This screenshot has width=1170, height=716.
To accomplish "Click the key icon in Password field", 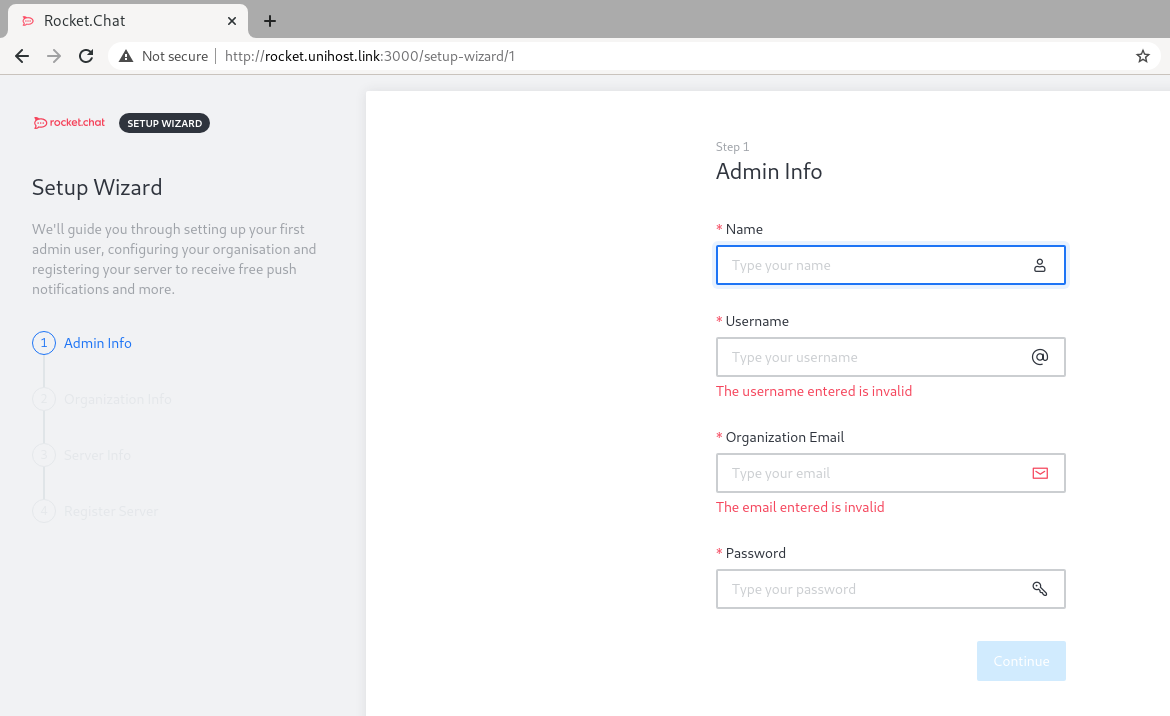I will point(1039,589).
